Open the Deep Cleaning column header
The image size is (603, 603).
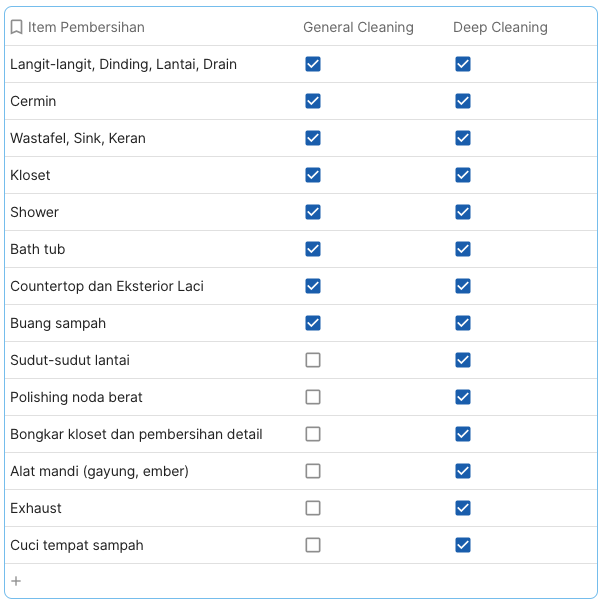[x=500, y=28]
